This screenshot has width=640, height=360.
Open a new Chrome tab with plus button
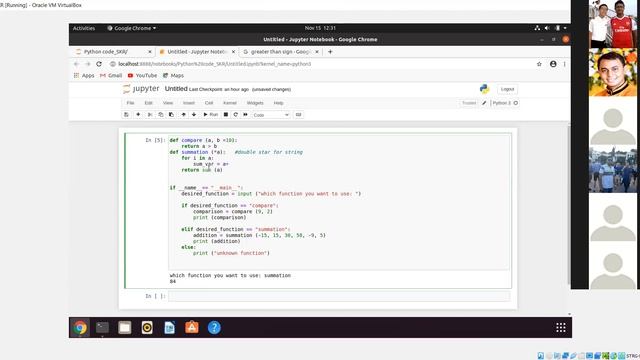pyautogui.click(x=330, y=52)
